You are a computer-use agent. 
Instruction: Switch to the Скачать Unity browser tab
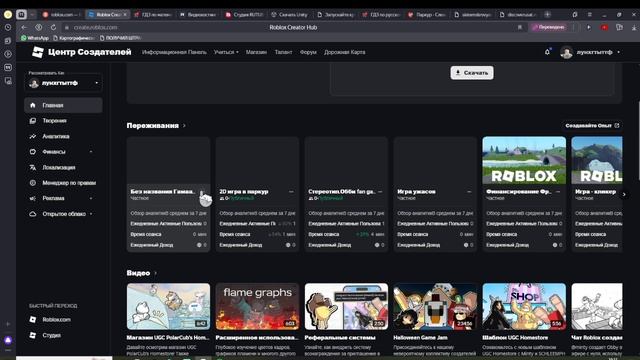pyautogui.click(x=290, y=14)
